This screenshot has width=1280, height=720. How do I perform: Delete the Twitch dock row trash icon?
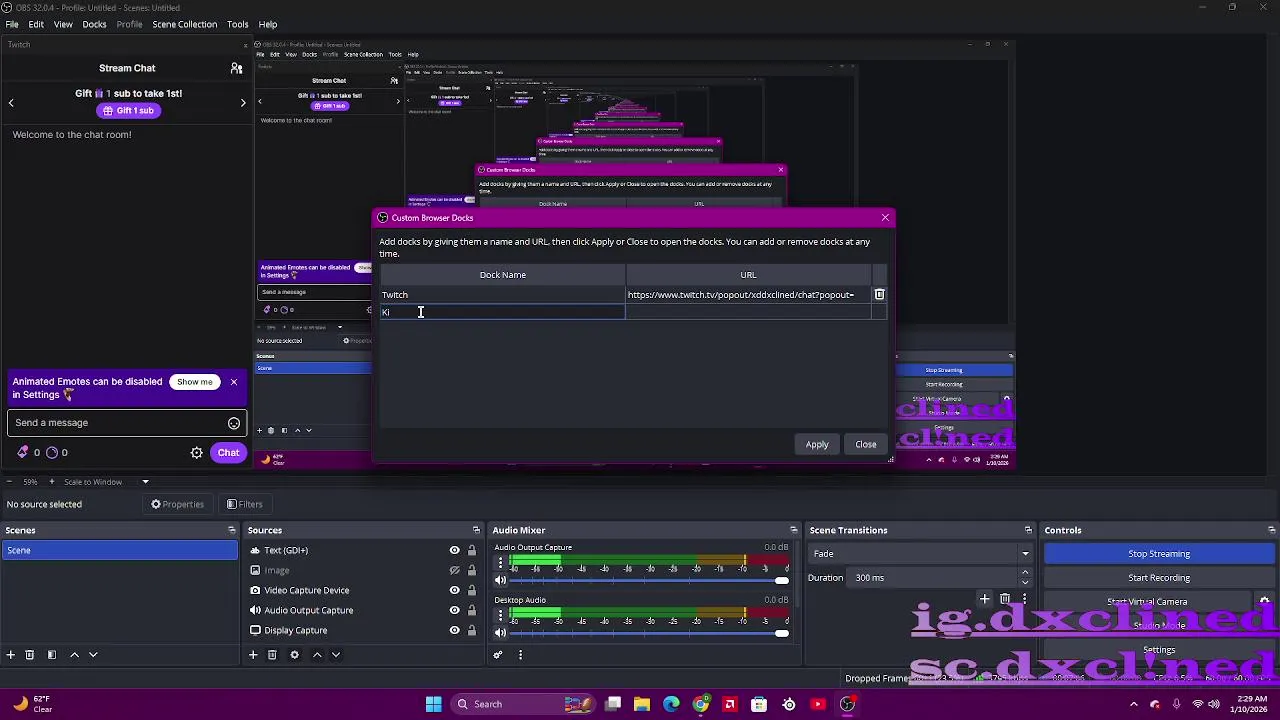[x=879, y=294]
